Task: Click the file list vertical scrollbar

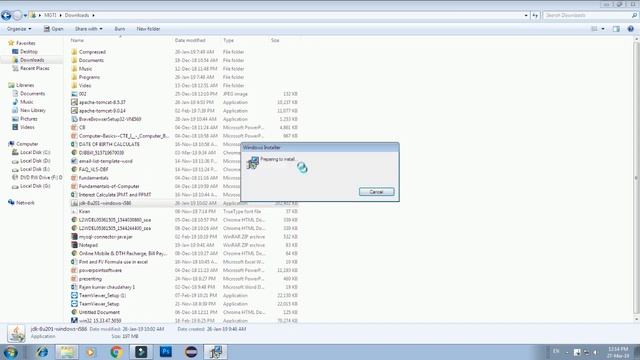Action: (636, 178)
